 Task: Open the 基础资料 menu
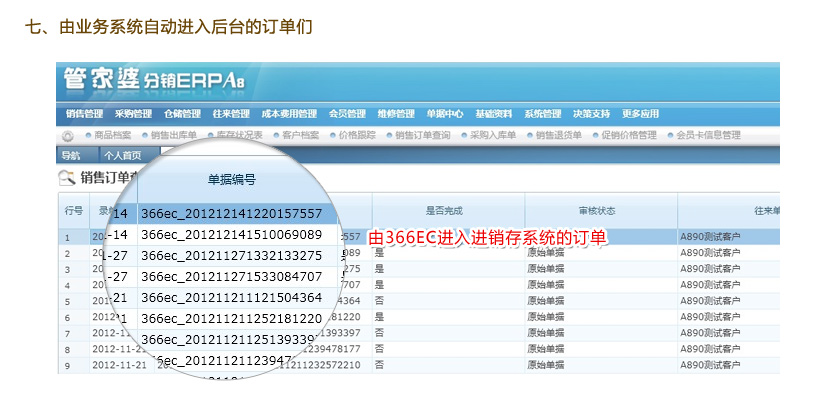point(494,114)
